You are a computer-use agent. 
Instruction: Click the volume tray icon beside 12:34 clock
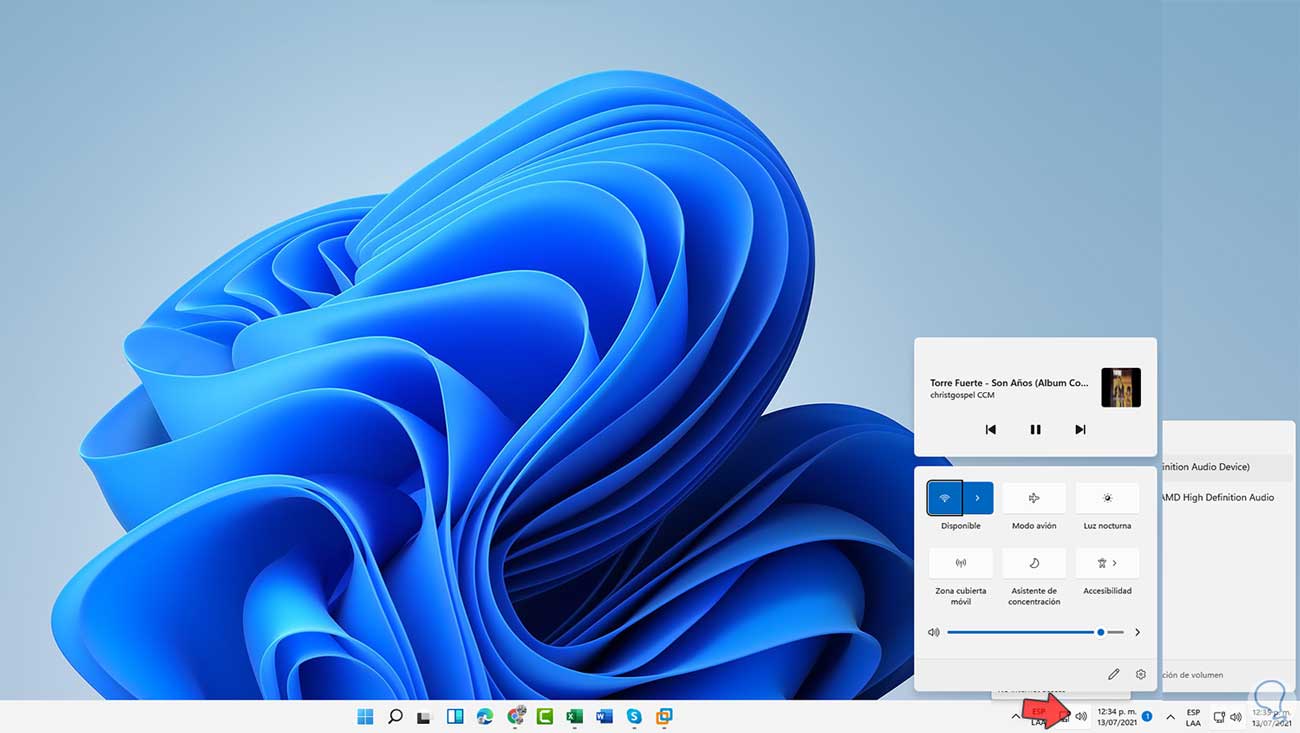1081,716
